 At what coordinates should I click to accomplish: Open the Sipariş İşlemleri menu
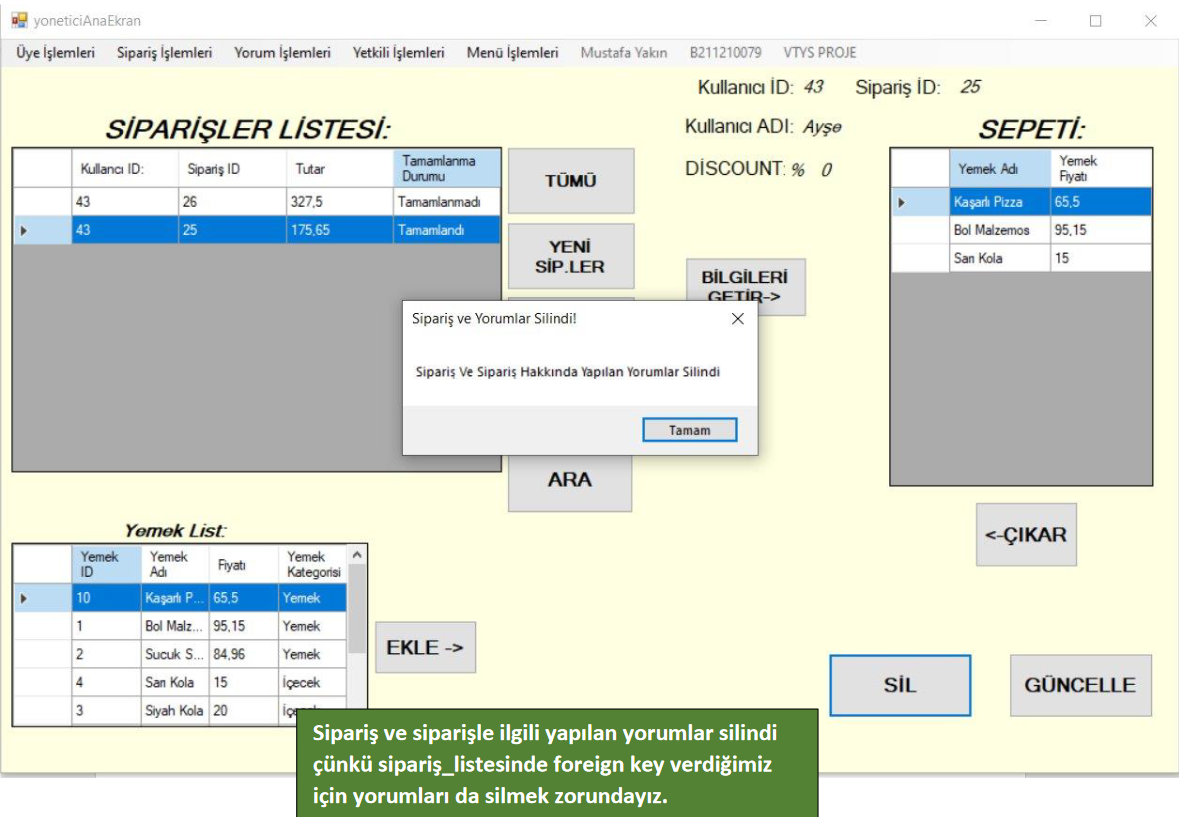pos(164,53)
